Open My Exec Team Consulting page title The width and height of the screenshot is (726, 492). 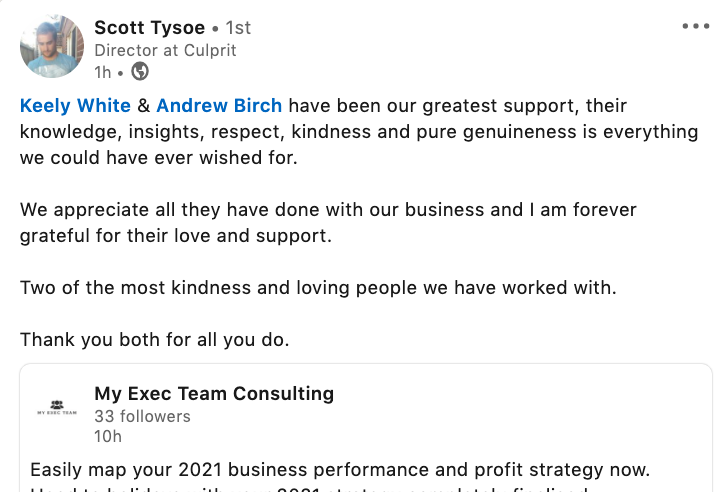coord(214,394)
